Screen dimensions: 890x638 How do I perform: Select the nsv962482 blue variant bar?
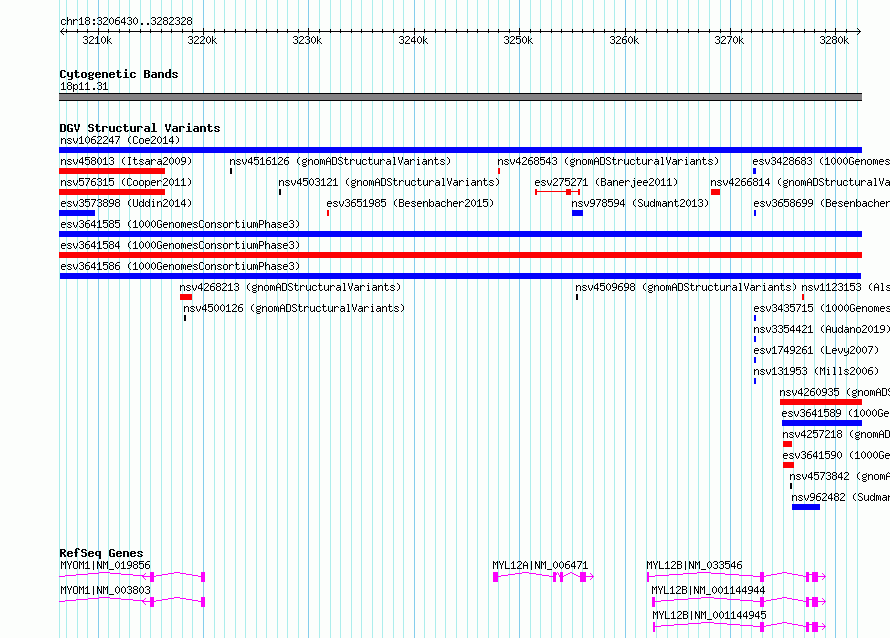click(806, 507)
